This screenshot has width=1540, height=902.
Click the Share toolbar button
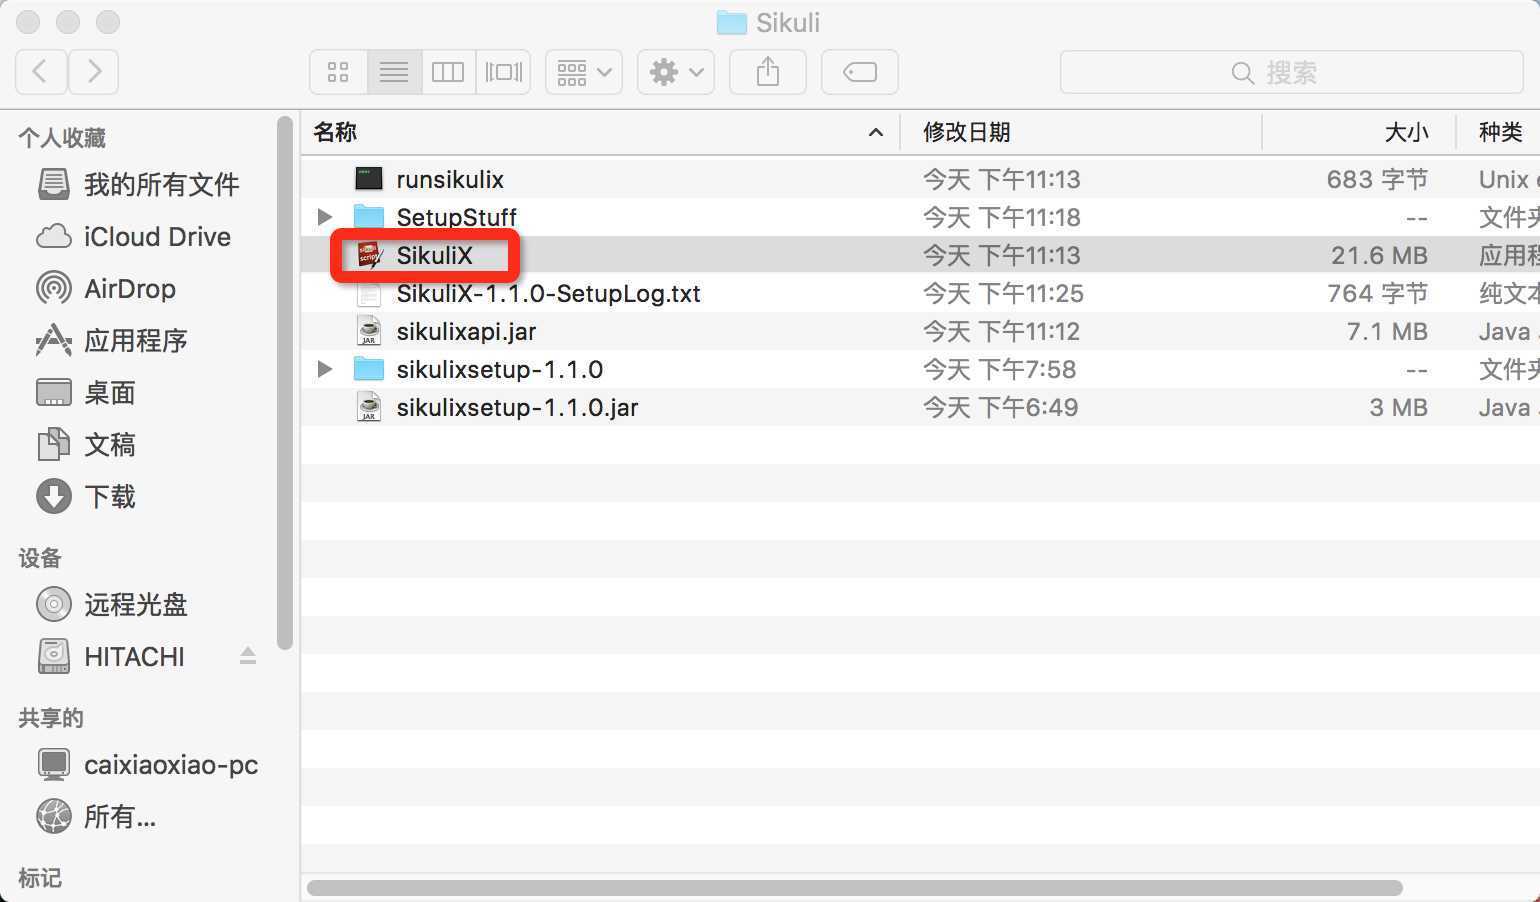[768, 72]
